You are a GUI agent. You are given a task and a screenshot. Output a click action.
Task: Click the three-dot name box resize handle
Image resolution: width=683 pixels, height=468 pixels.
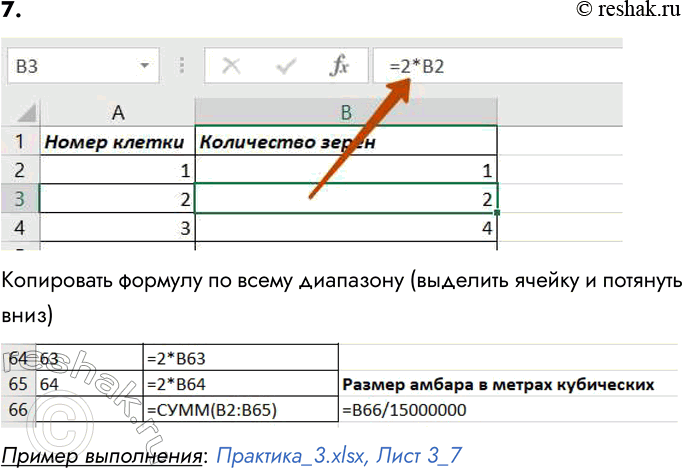(x=182, y=67)
